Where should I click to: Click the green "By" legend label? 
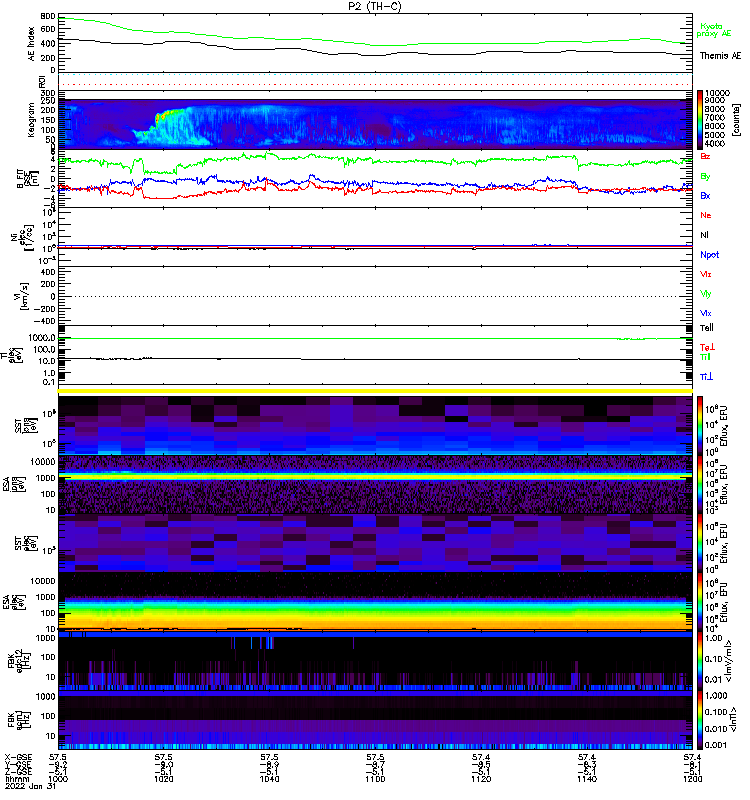(705, 177)
